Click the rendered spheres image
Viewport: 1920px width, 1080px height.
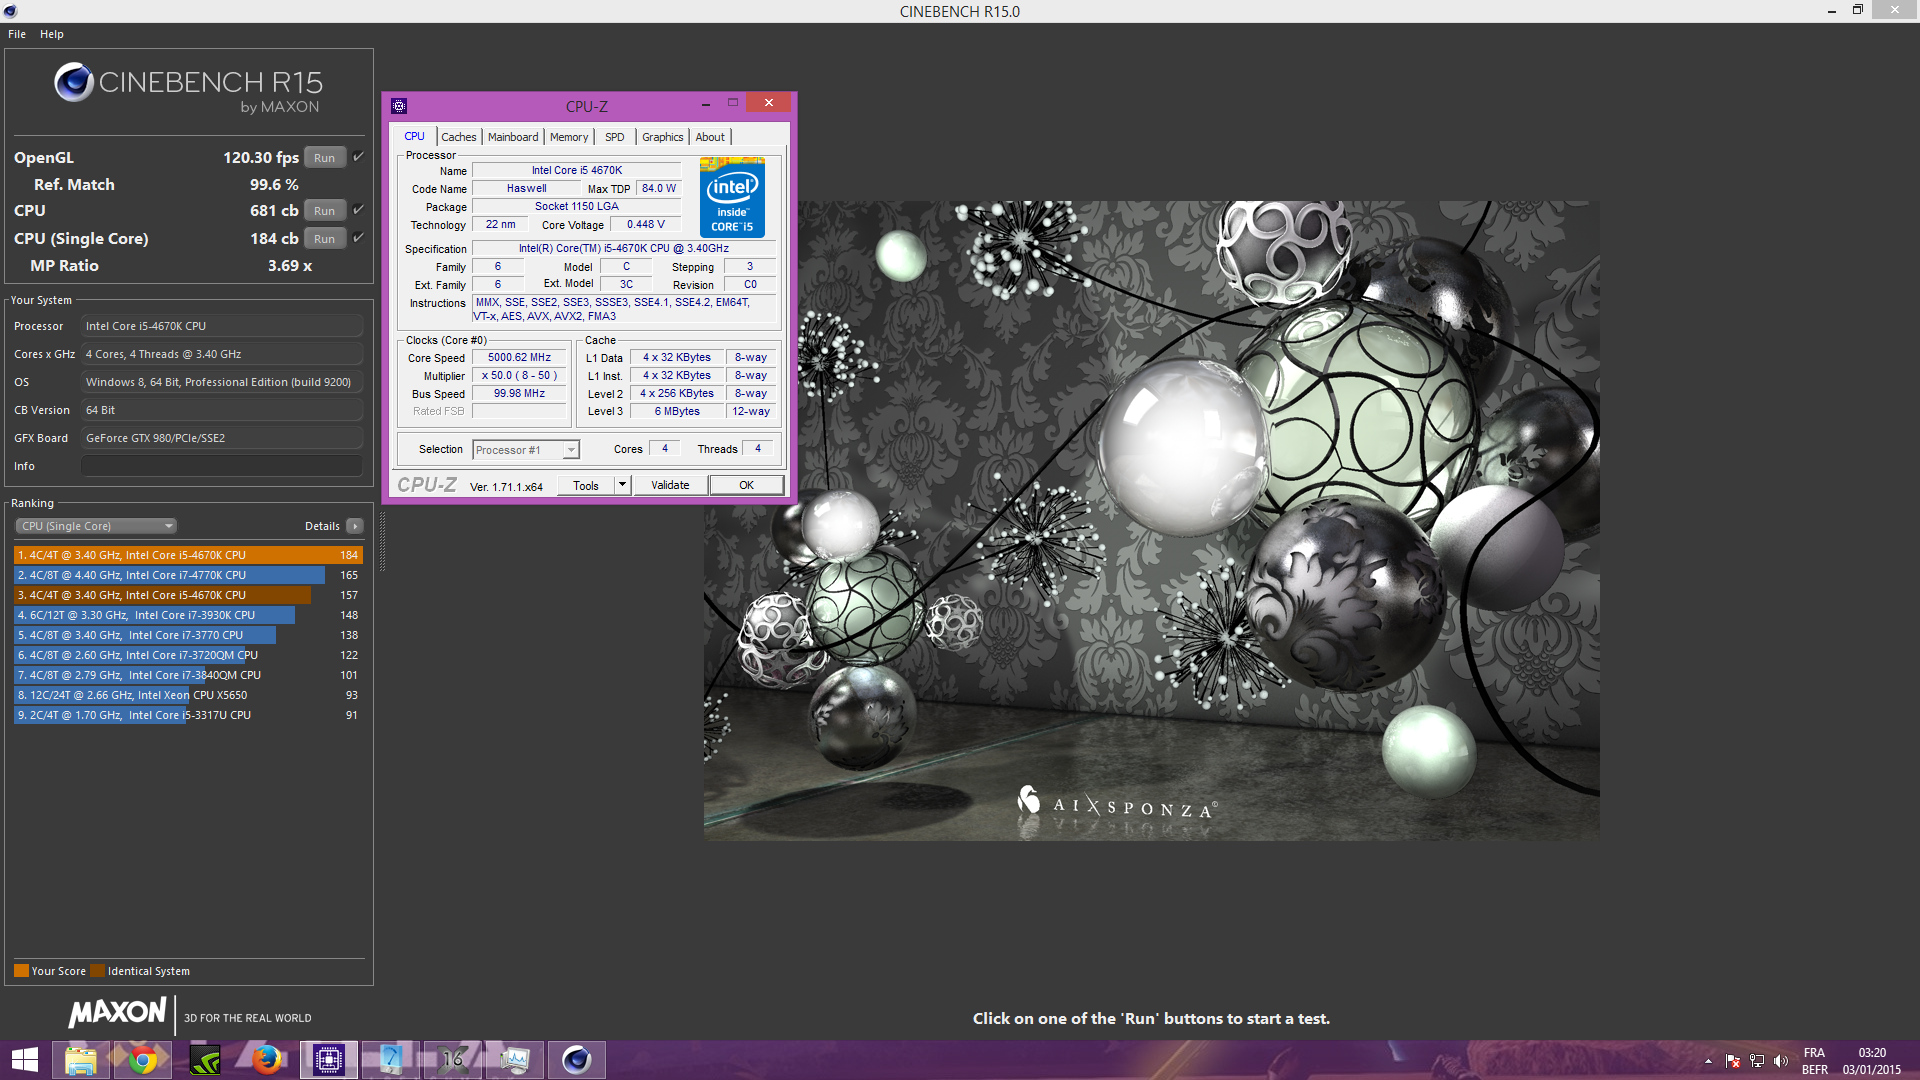[x=1151, y=520]
